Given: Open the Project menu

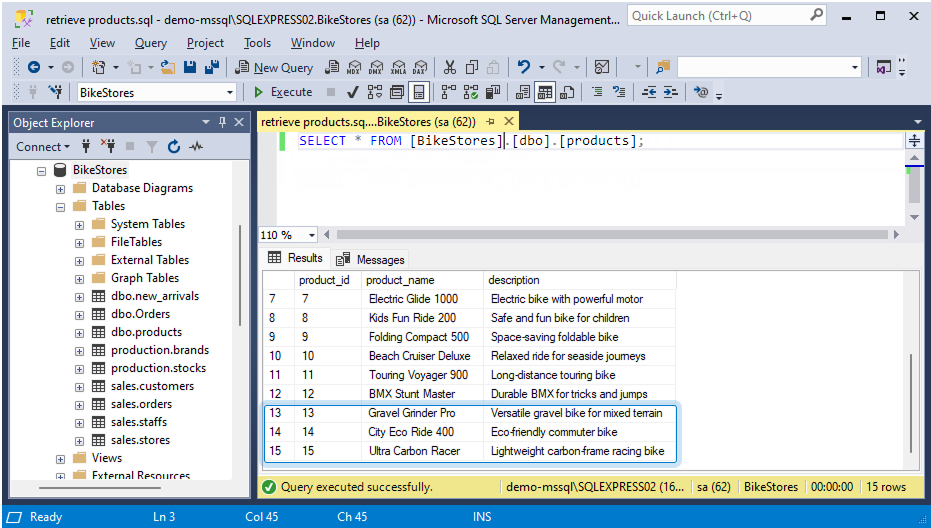Looking at the screenshot, I should pyautogui.click(x=205, y=43).
